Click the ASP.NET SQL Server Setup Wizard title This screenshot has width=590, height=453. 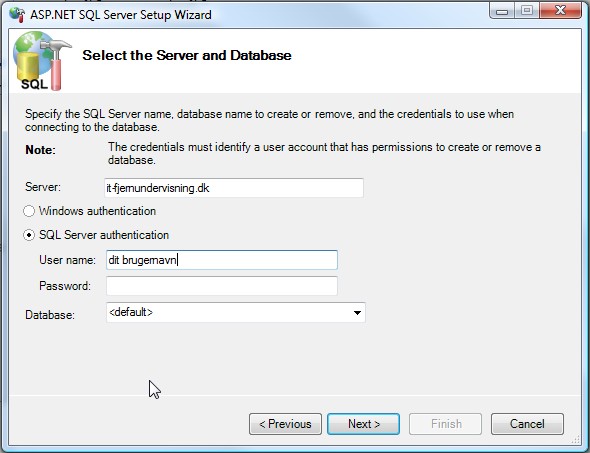coord(121,15)
